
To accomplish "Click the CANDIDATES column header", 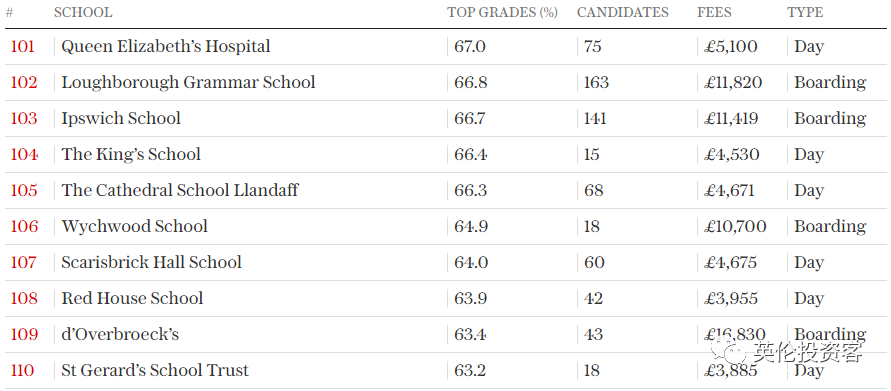I will click(x=623, y=13).
